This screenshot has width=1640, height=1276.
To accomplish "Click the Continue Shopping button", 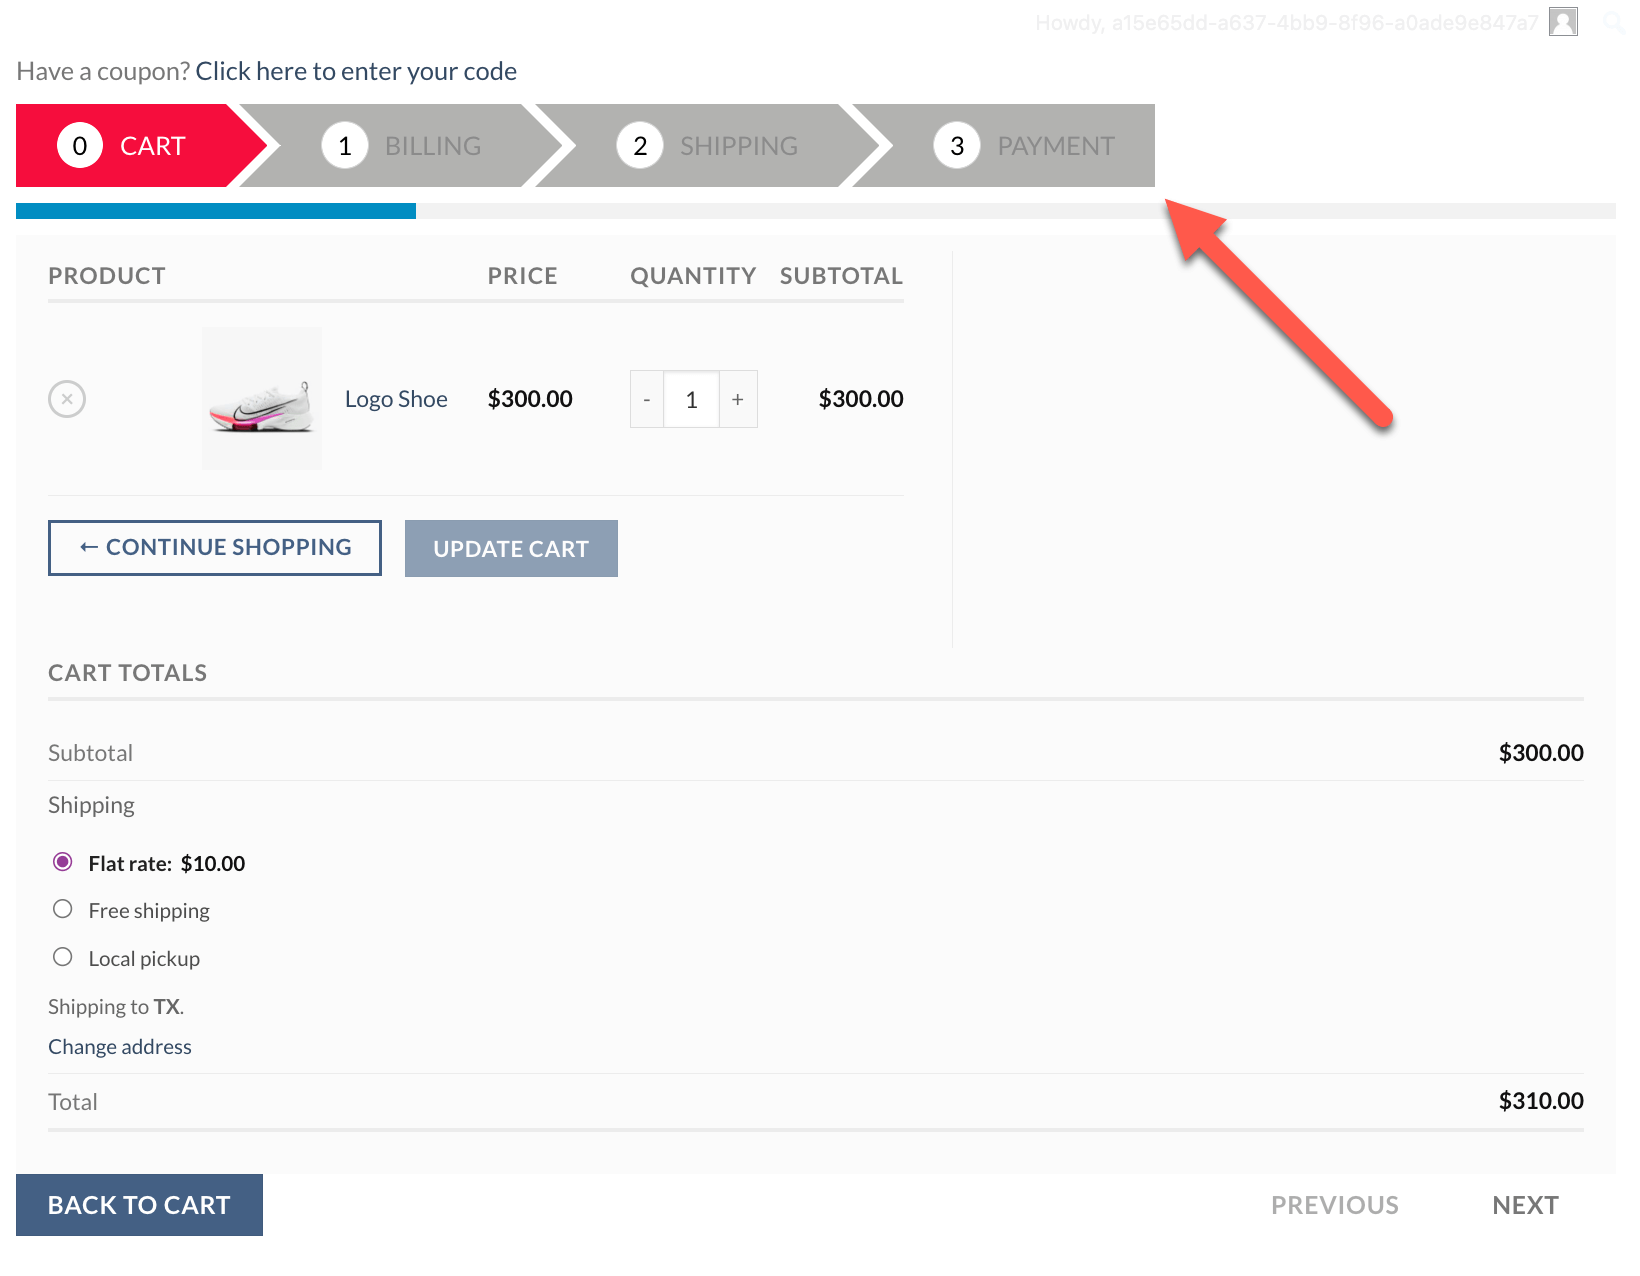I will click(215, 548).
